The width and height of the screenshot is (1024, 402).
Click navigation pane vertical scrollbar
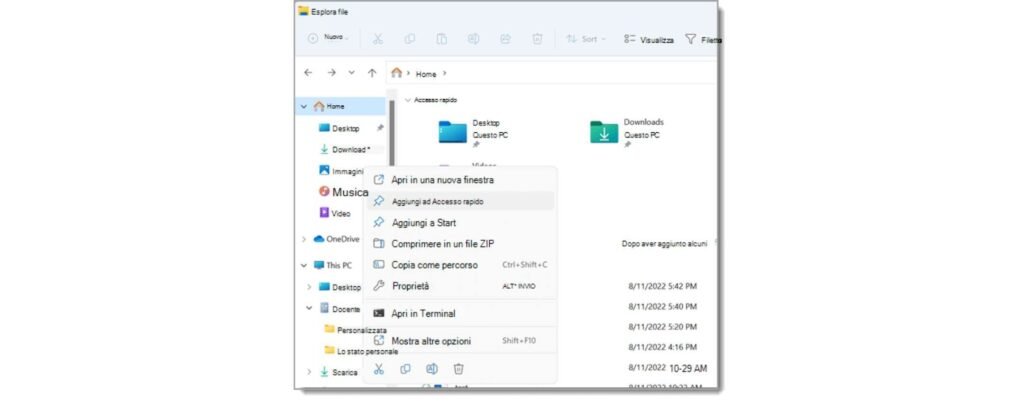click(392, 133)
